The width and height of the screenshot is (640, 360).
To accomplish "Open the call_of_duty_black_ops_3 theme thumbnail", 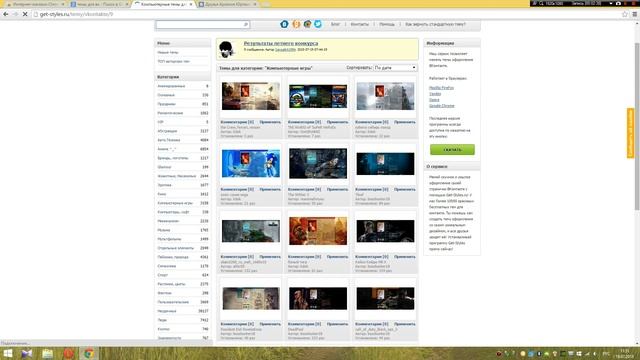I will (x=385, y=298).
